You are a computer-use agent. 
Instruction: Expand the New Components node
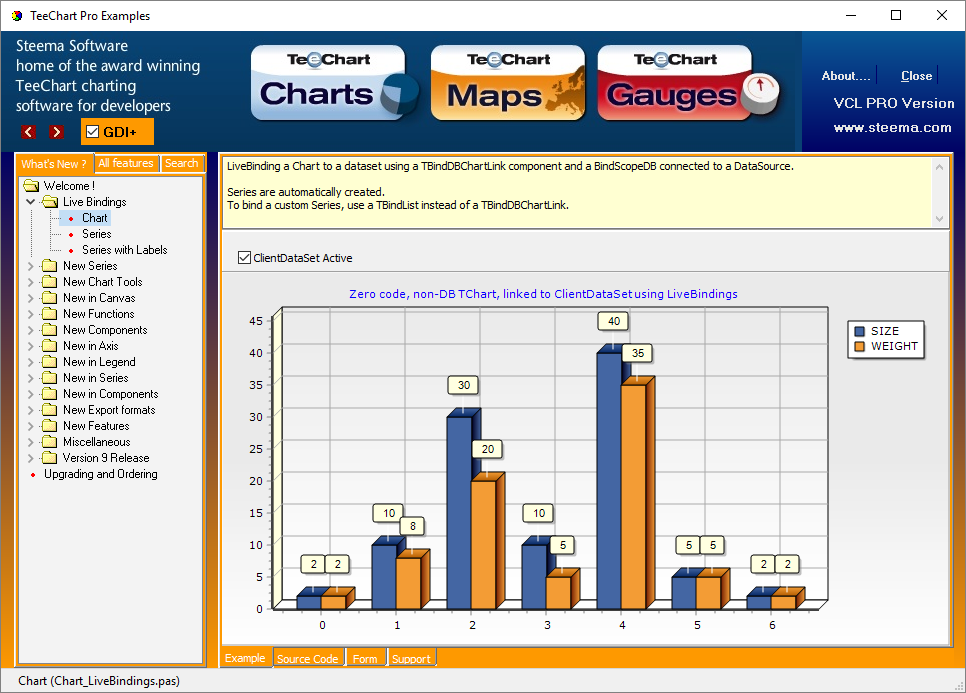(30, 330)
